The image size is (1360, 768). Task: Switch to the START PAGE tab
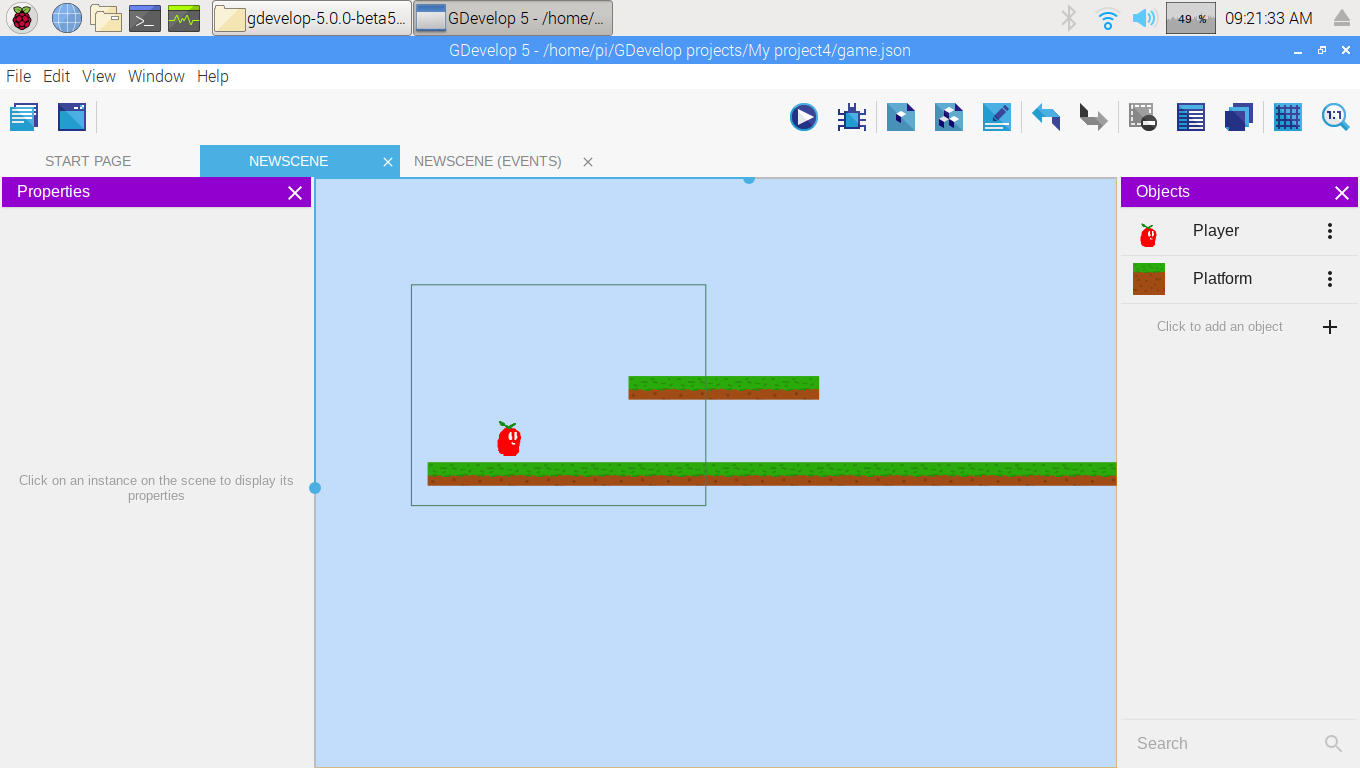[x=88, y=161]
